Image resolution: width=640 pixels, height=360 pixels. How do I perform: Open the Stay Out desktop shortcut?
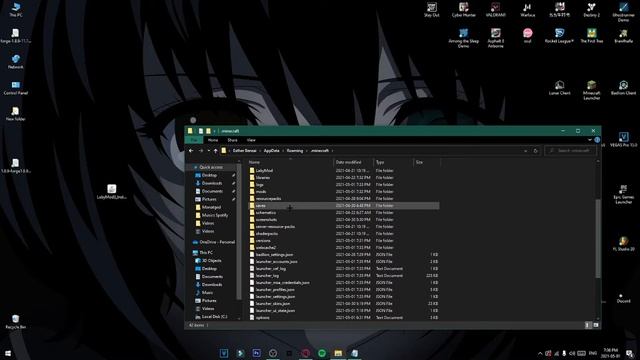431,9
